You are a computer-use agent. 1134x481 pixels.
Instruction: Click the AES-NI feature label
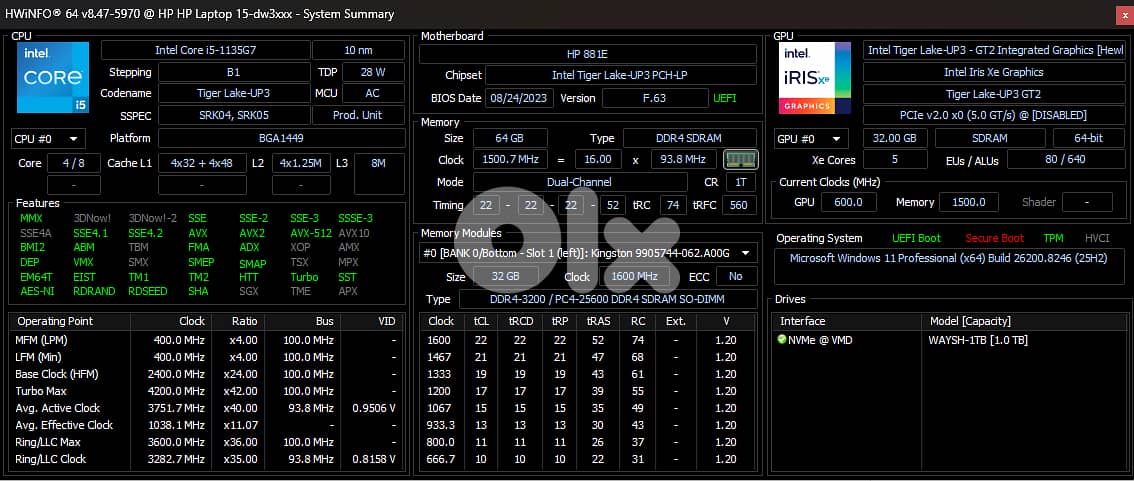[x=35, y=291]
